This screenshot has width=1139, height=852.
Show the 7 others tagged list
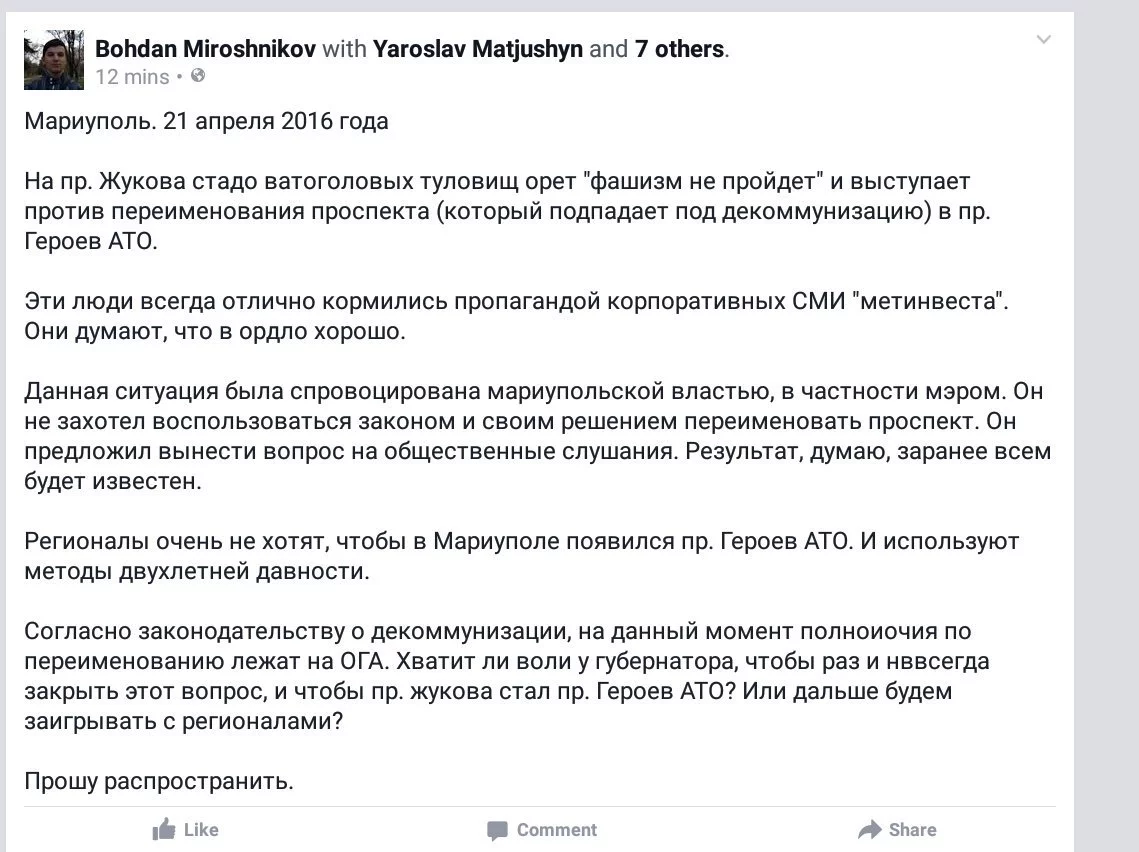tap(679, 49)
